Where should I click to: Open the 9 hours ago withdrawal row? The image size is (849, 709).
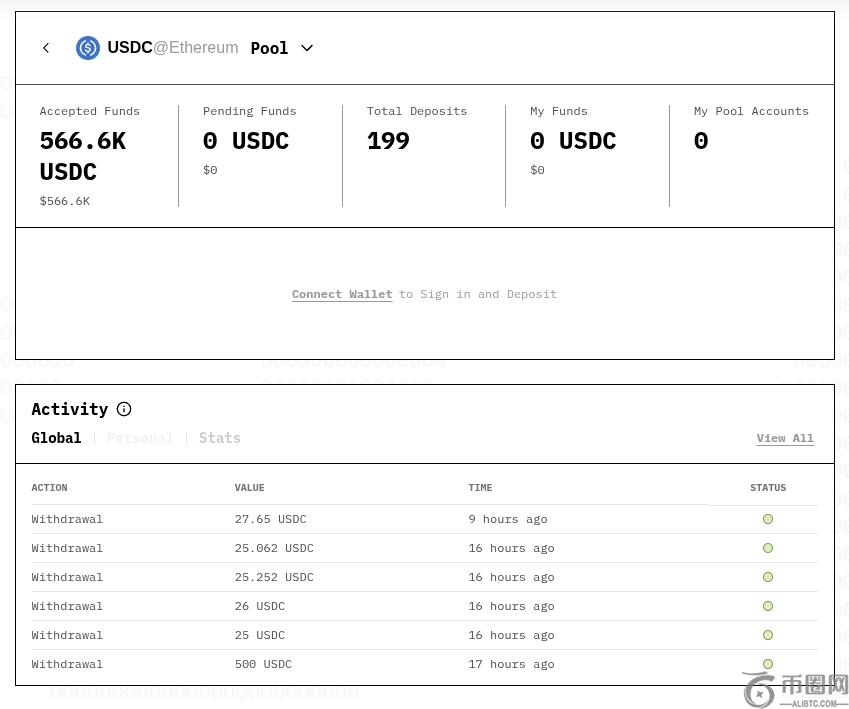pyautogui.click(x=424, y=519)
